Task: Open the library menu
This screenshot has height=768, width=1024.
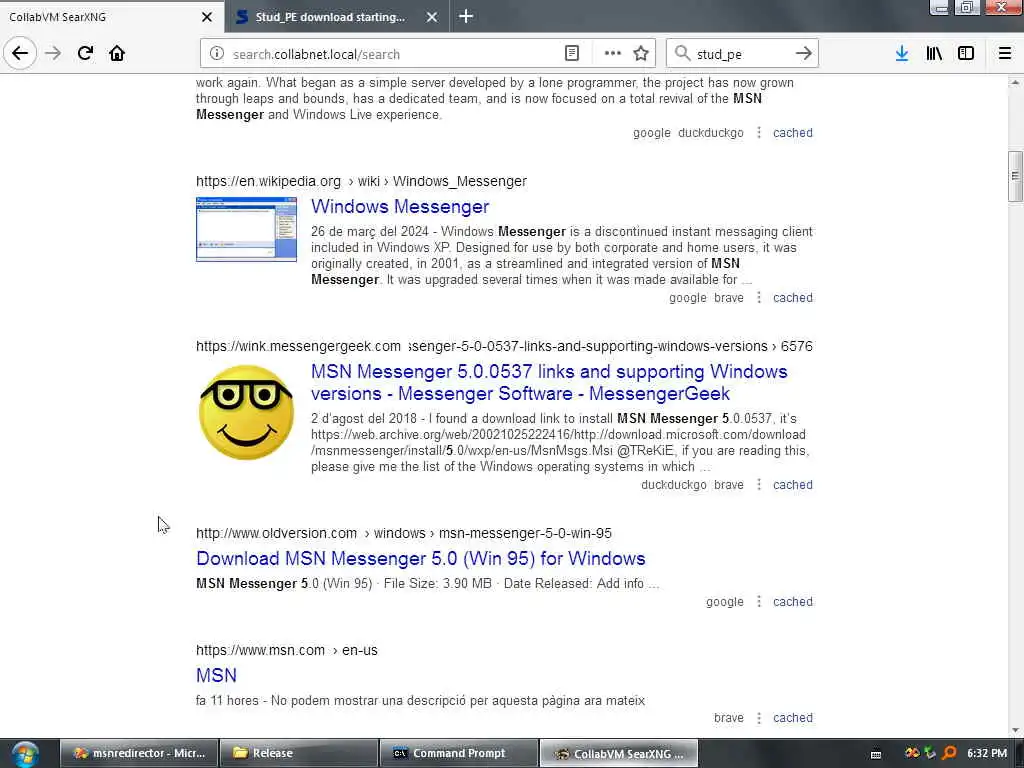Action: pos(934,54)
